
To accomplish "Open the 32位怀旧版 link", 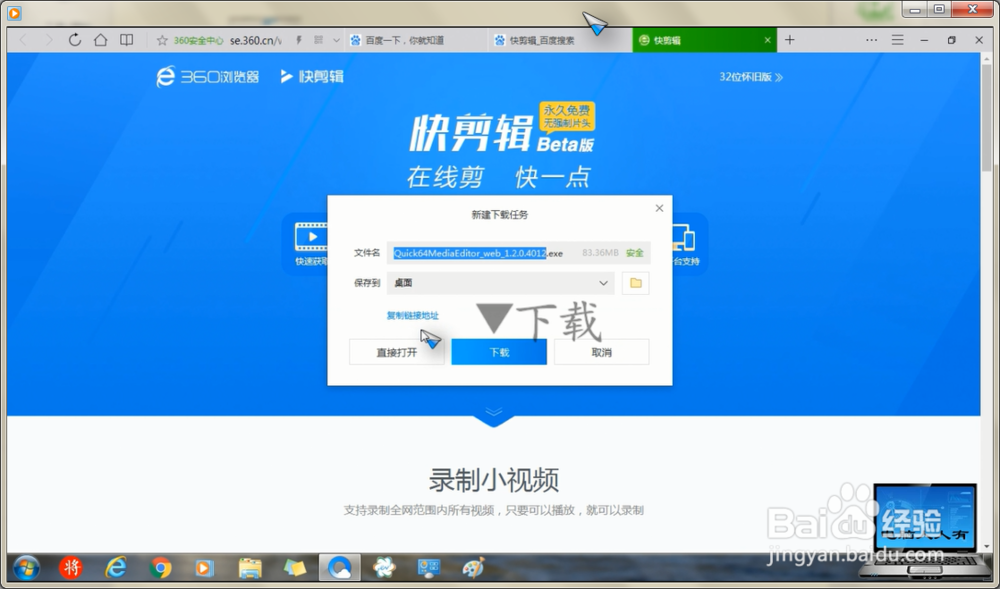I will 751,76.
